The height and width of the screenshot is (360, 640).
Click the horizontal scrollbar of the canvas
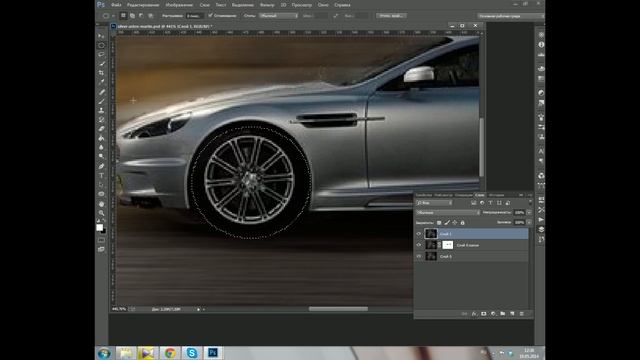338,309
